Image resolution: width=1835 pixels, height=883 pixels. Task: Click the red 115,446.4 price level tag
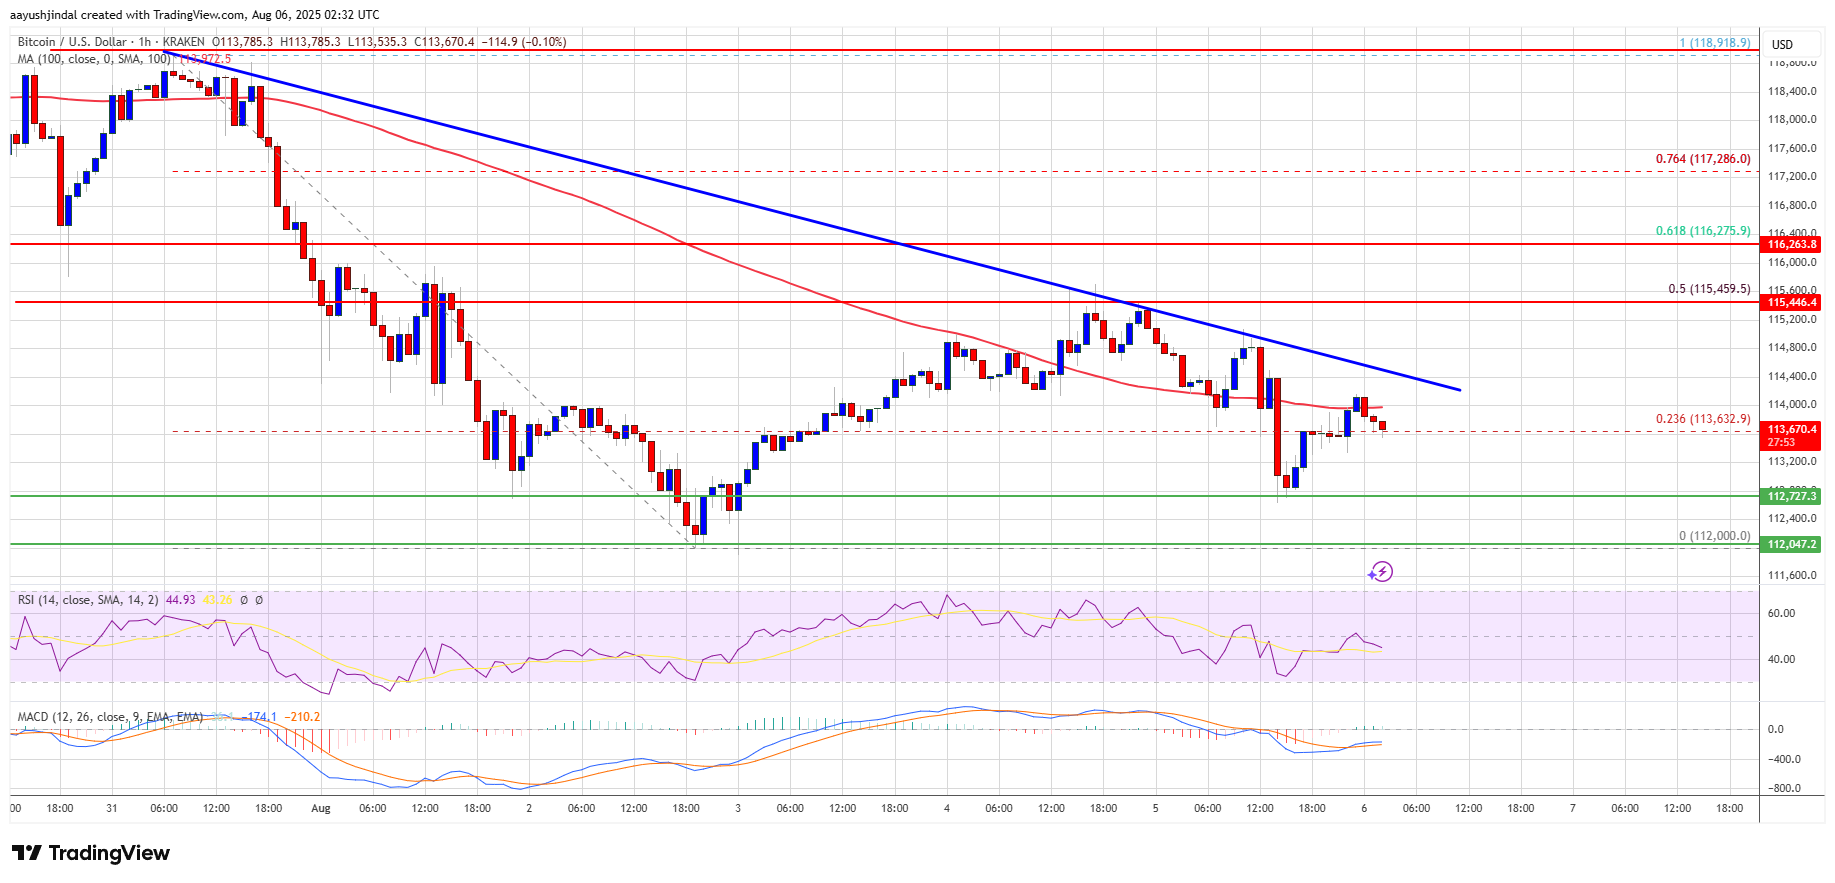(1792, 302)
